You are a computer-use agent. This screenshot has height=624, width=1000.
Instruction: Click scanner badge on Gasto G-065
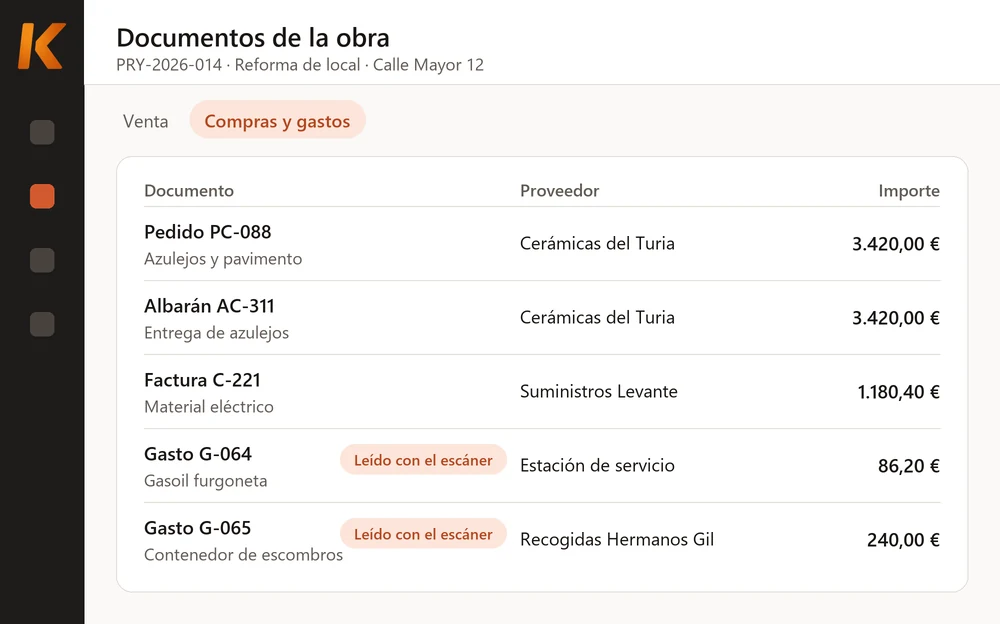(423, 534)
